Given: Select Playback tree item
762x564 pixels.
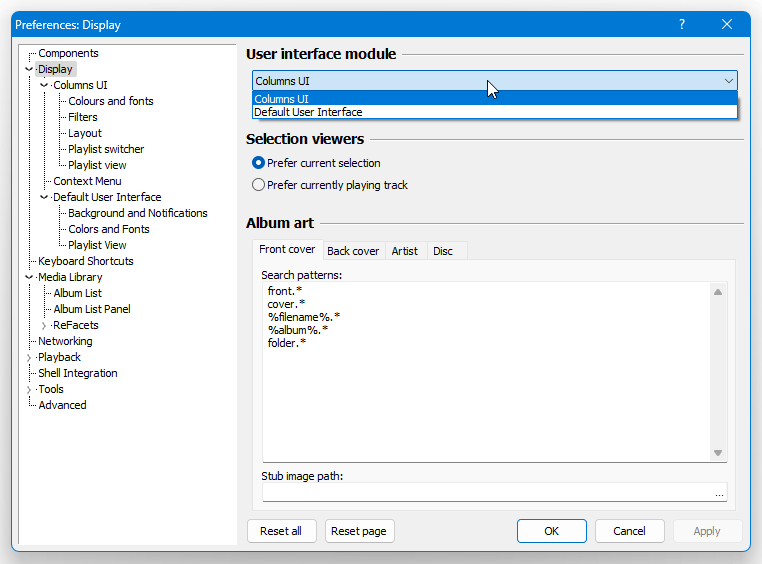Looking at the screenshot, I should coord(59,358).
